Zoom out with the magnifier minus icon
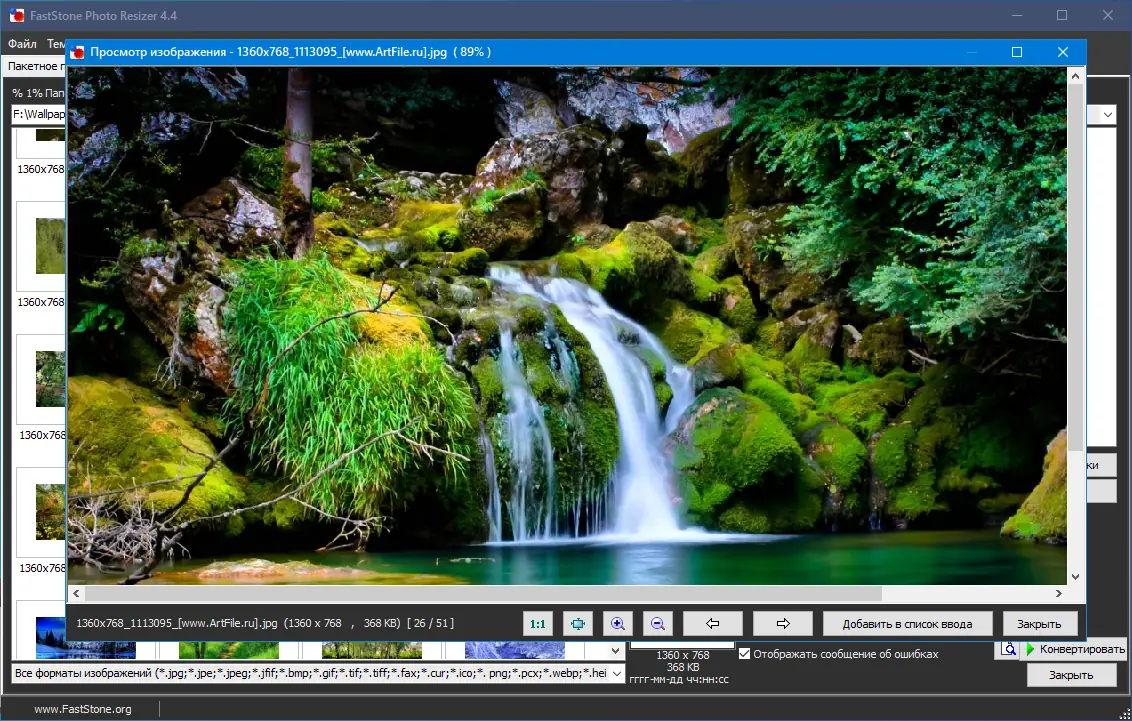The width and height of the screenshot is (1132, 721). point(658,624)
